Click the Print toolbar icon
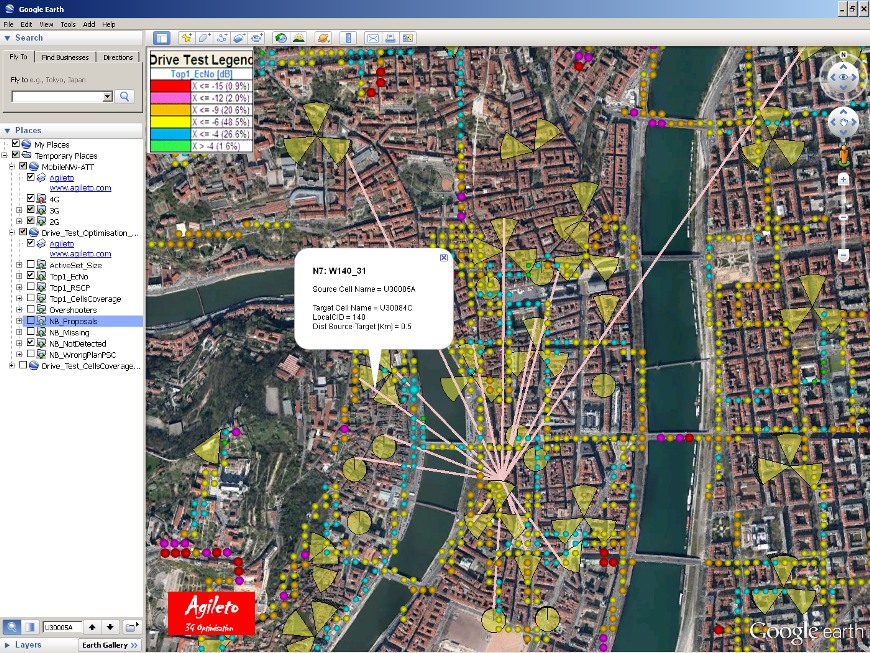 [x=391, y=38]
